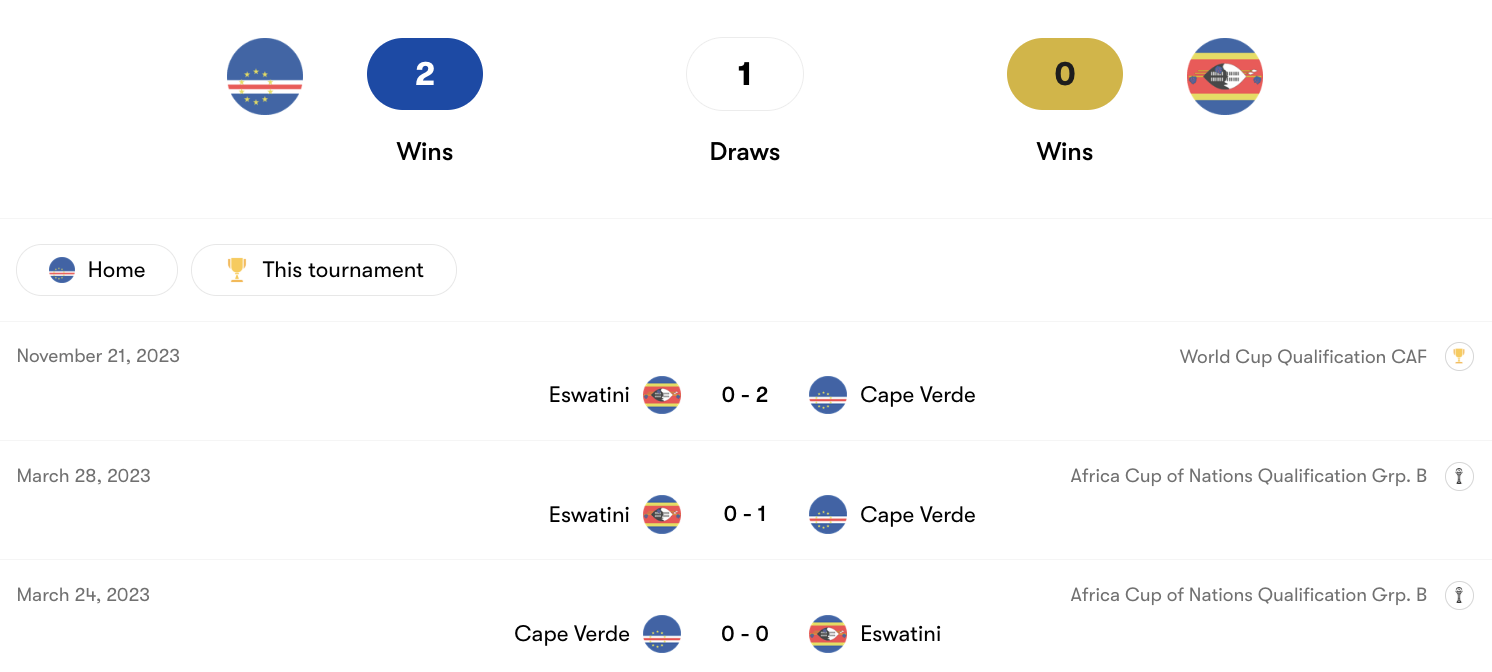
Task: Click Eswatini flag in March 28 match
Action: click(662, 515)
